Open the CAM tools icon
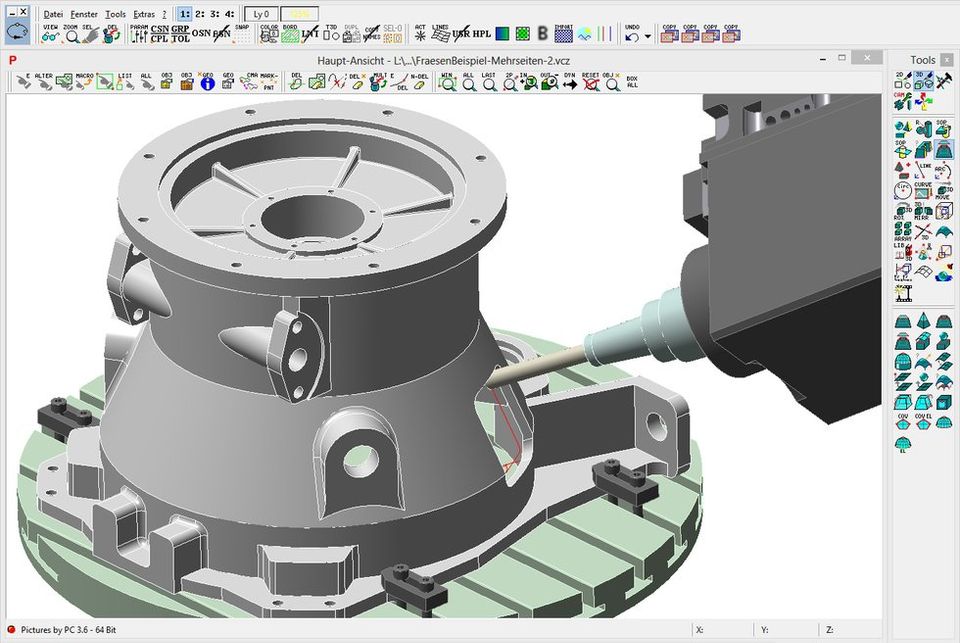Image resolution: width=960 pixels, height=643 pixels. pos(902,101)
